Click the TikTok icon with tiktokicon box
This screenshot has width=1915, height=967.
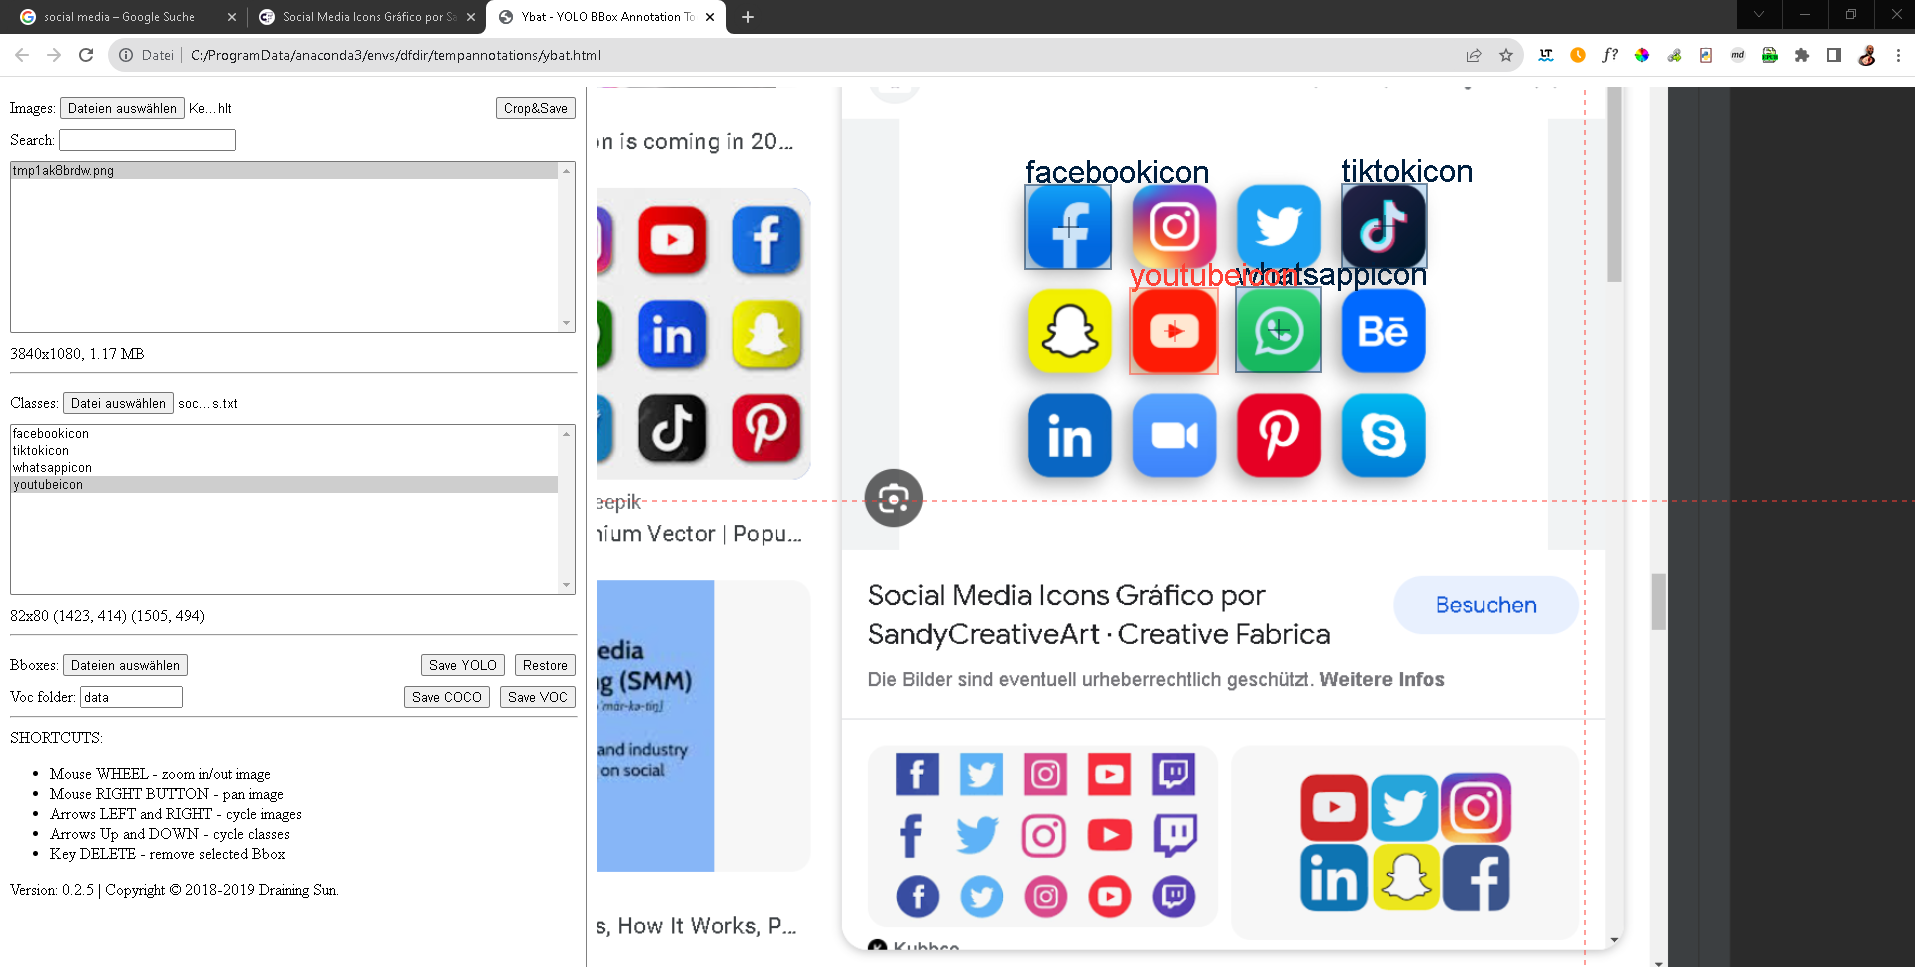click(x=1383, y=227)
